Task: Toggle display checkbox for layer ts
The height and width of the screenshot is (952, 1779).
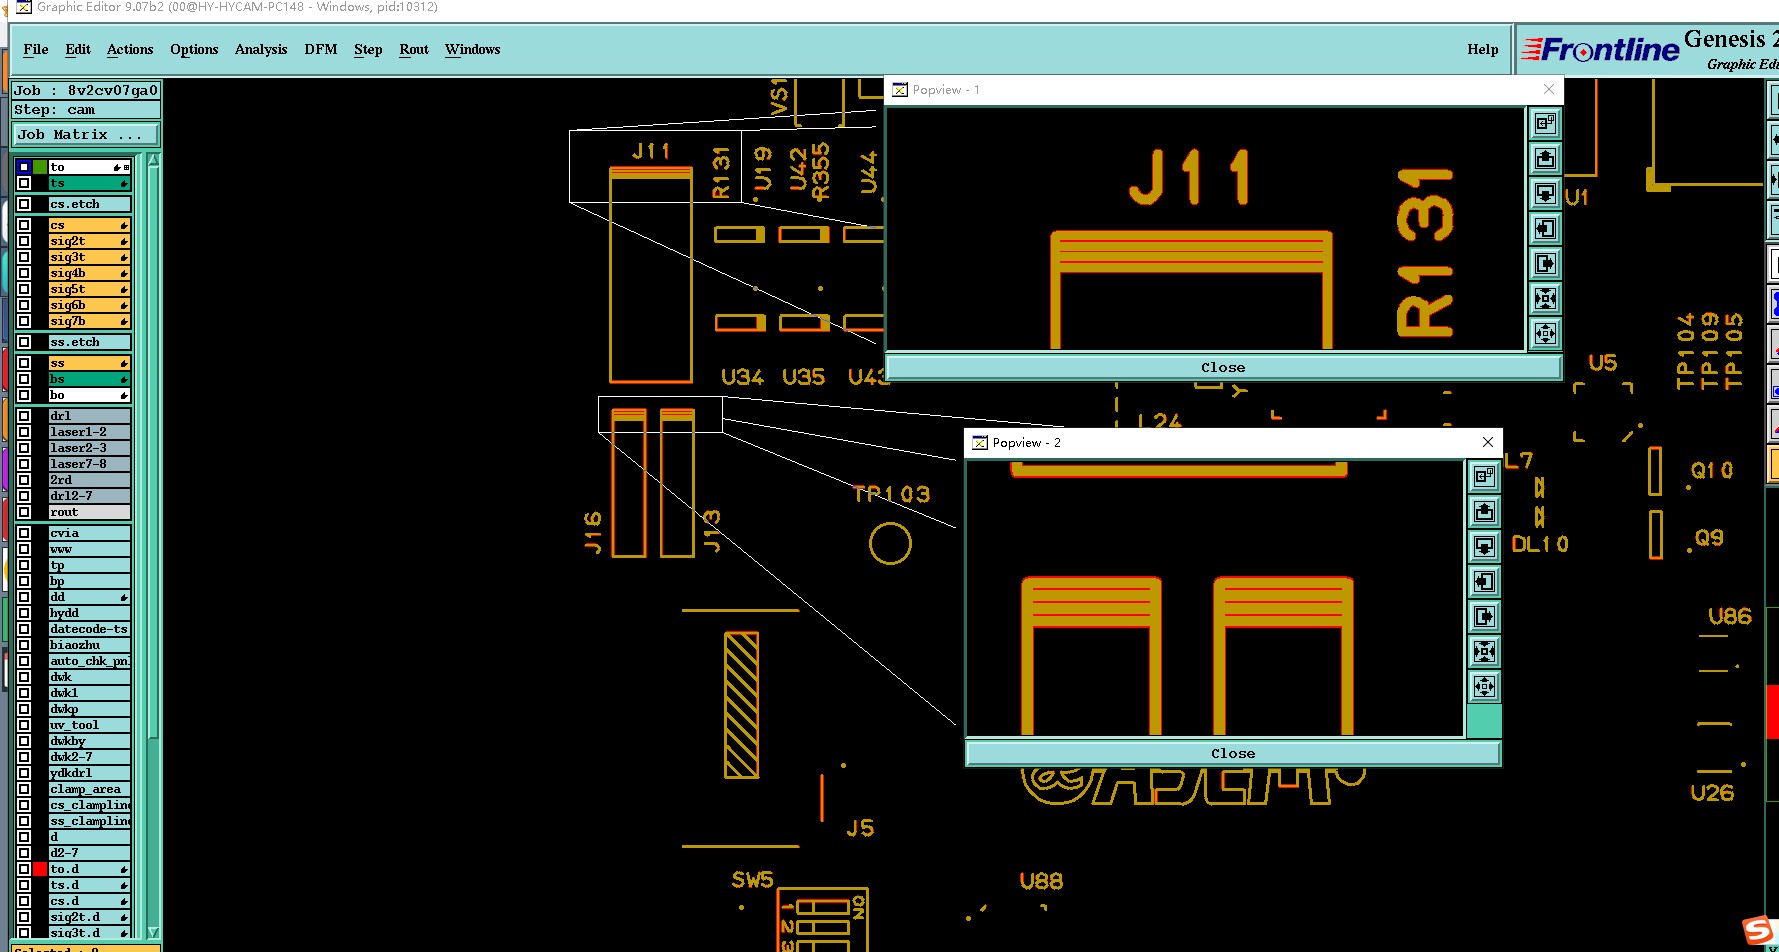Action: (x=24, y=183)
